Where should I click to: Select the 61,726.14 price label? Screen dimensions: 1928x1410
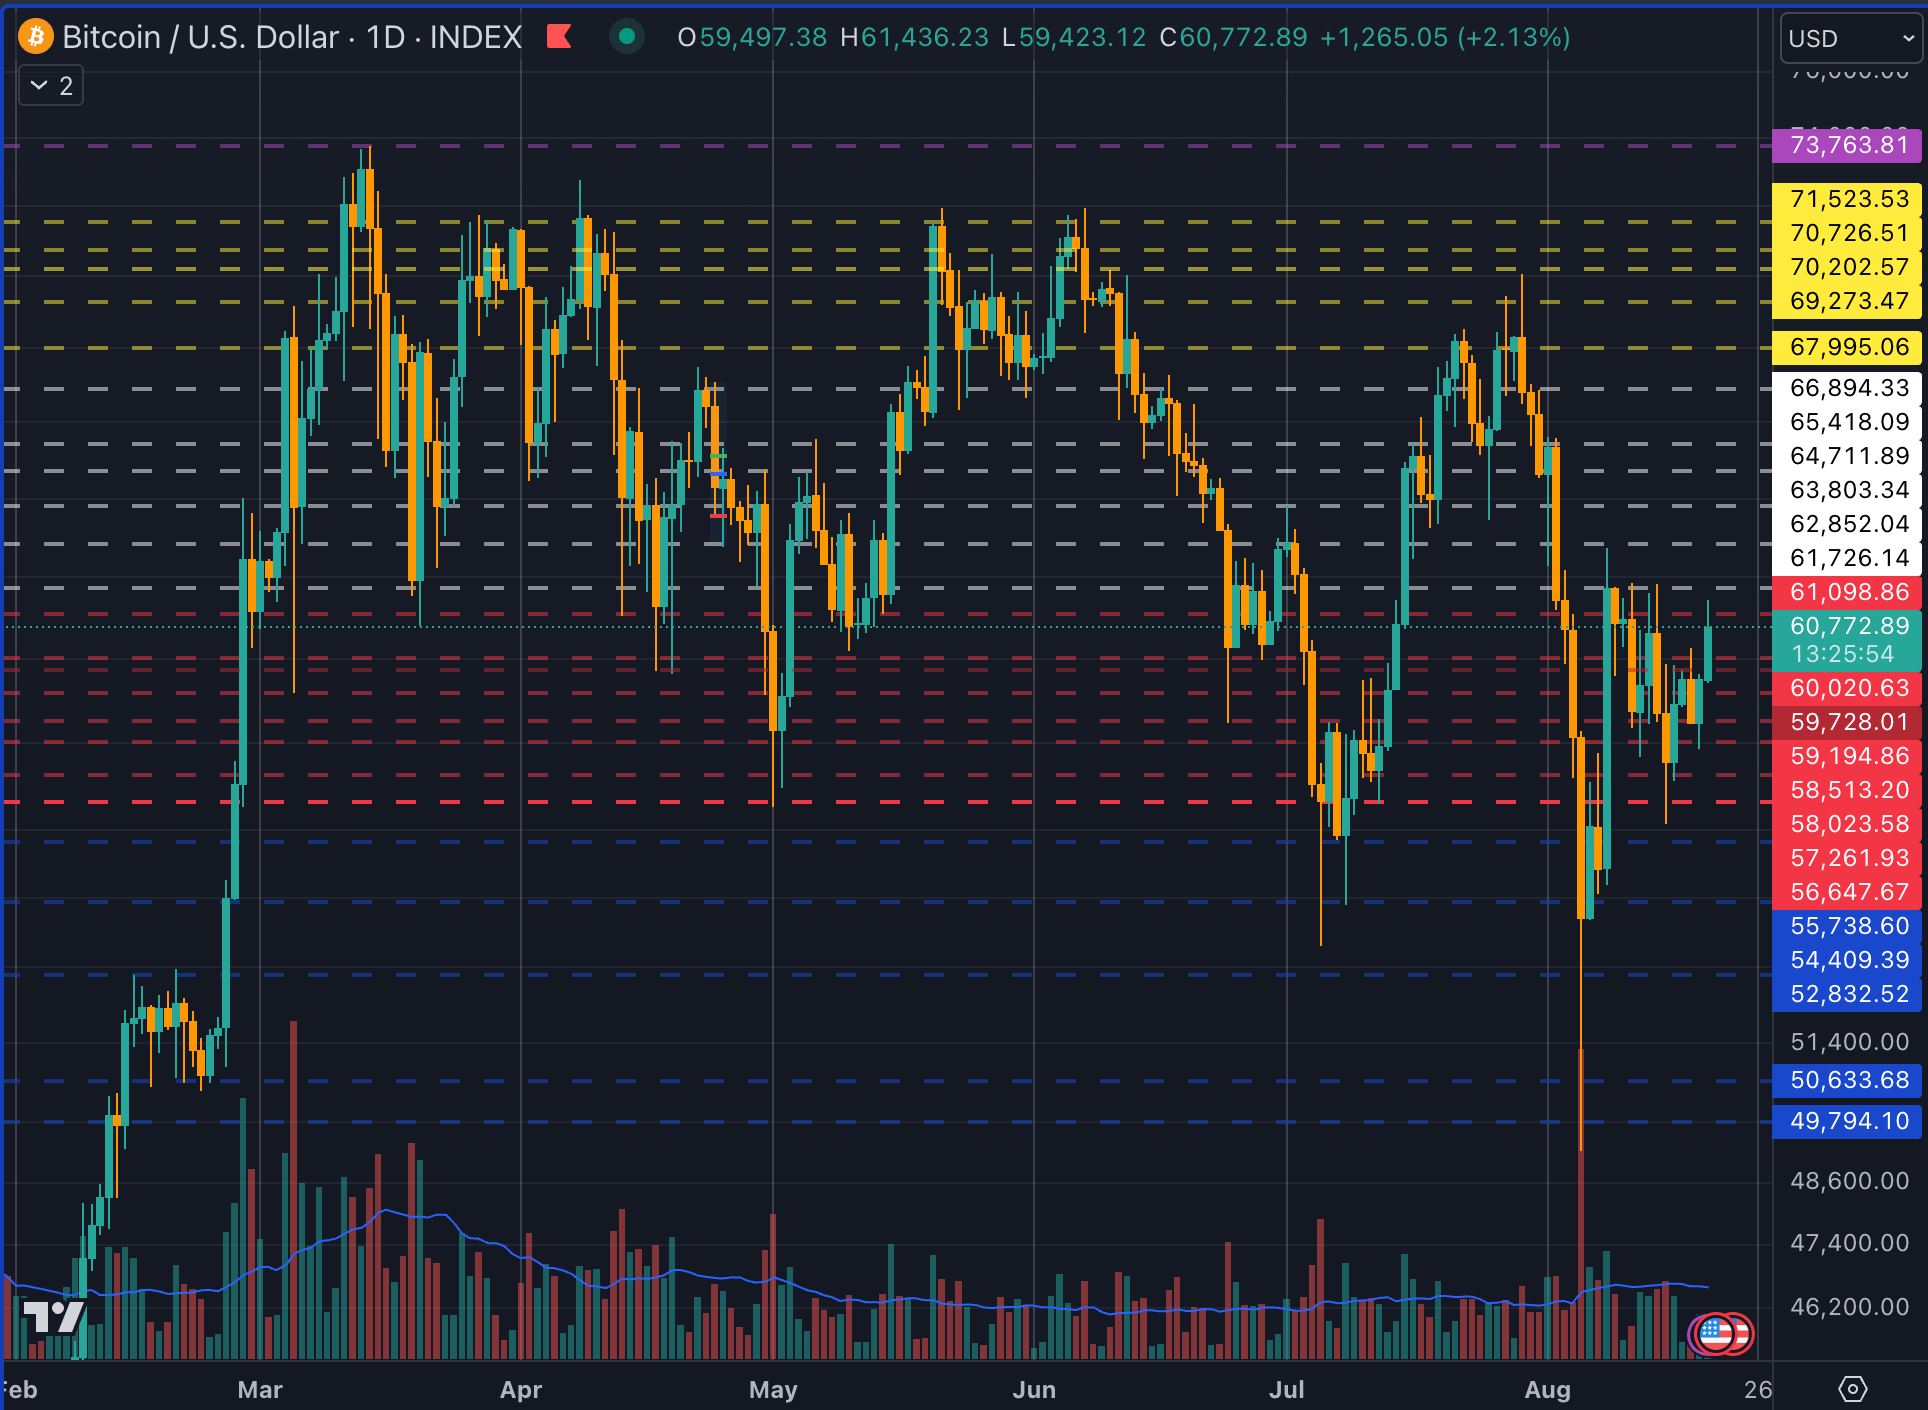point(1847,558)
